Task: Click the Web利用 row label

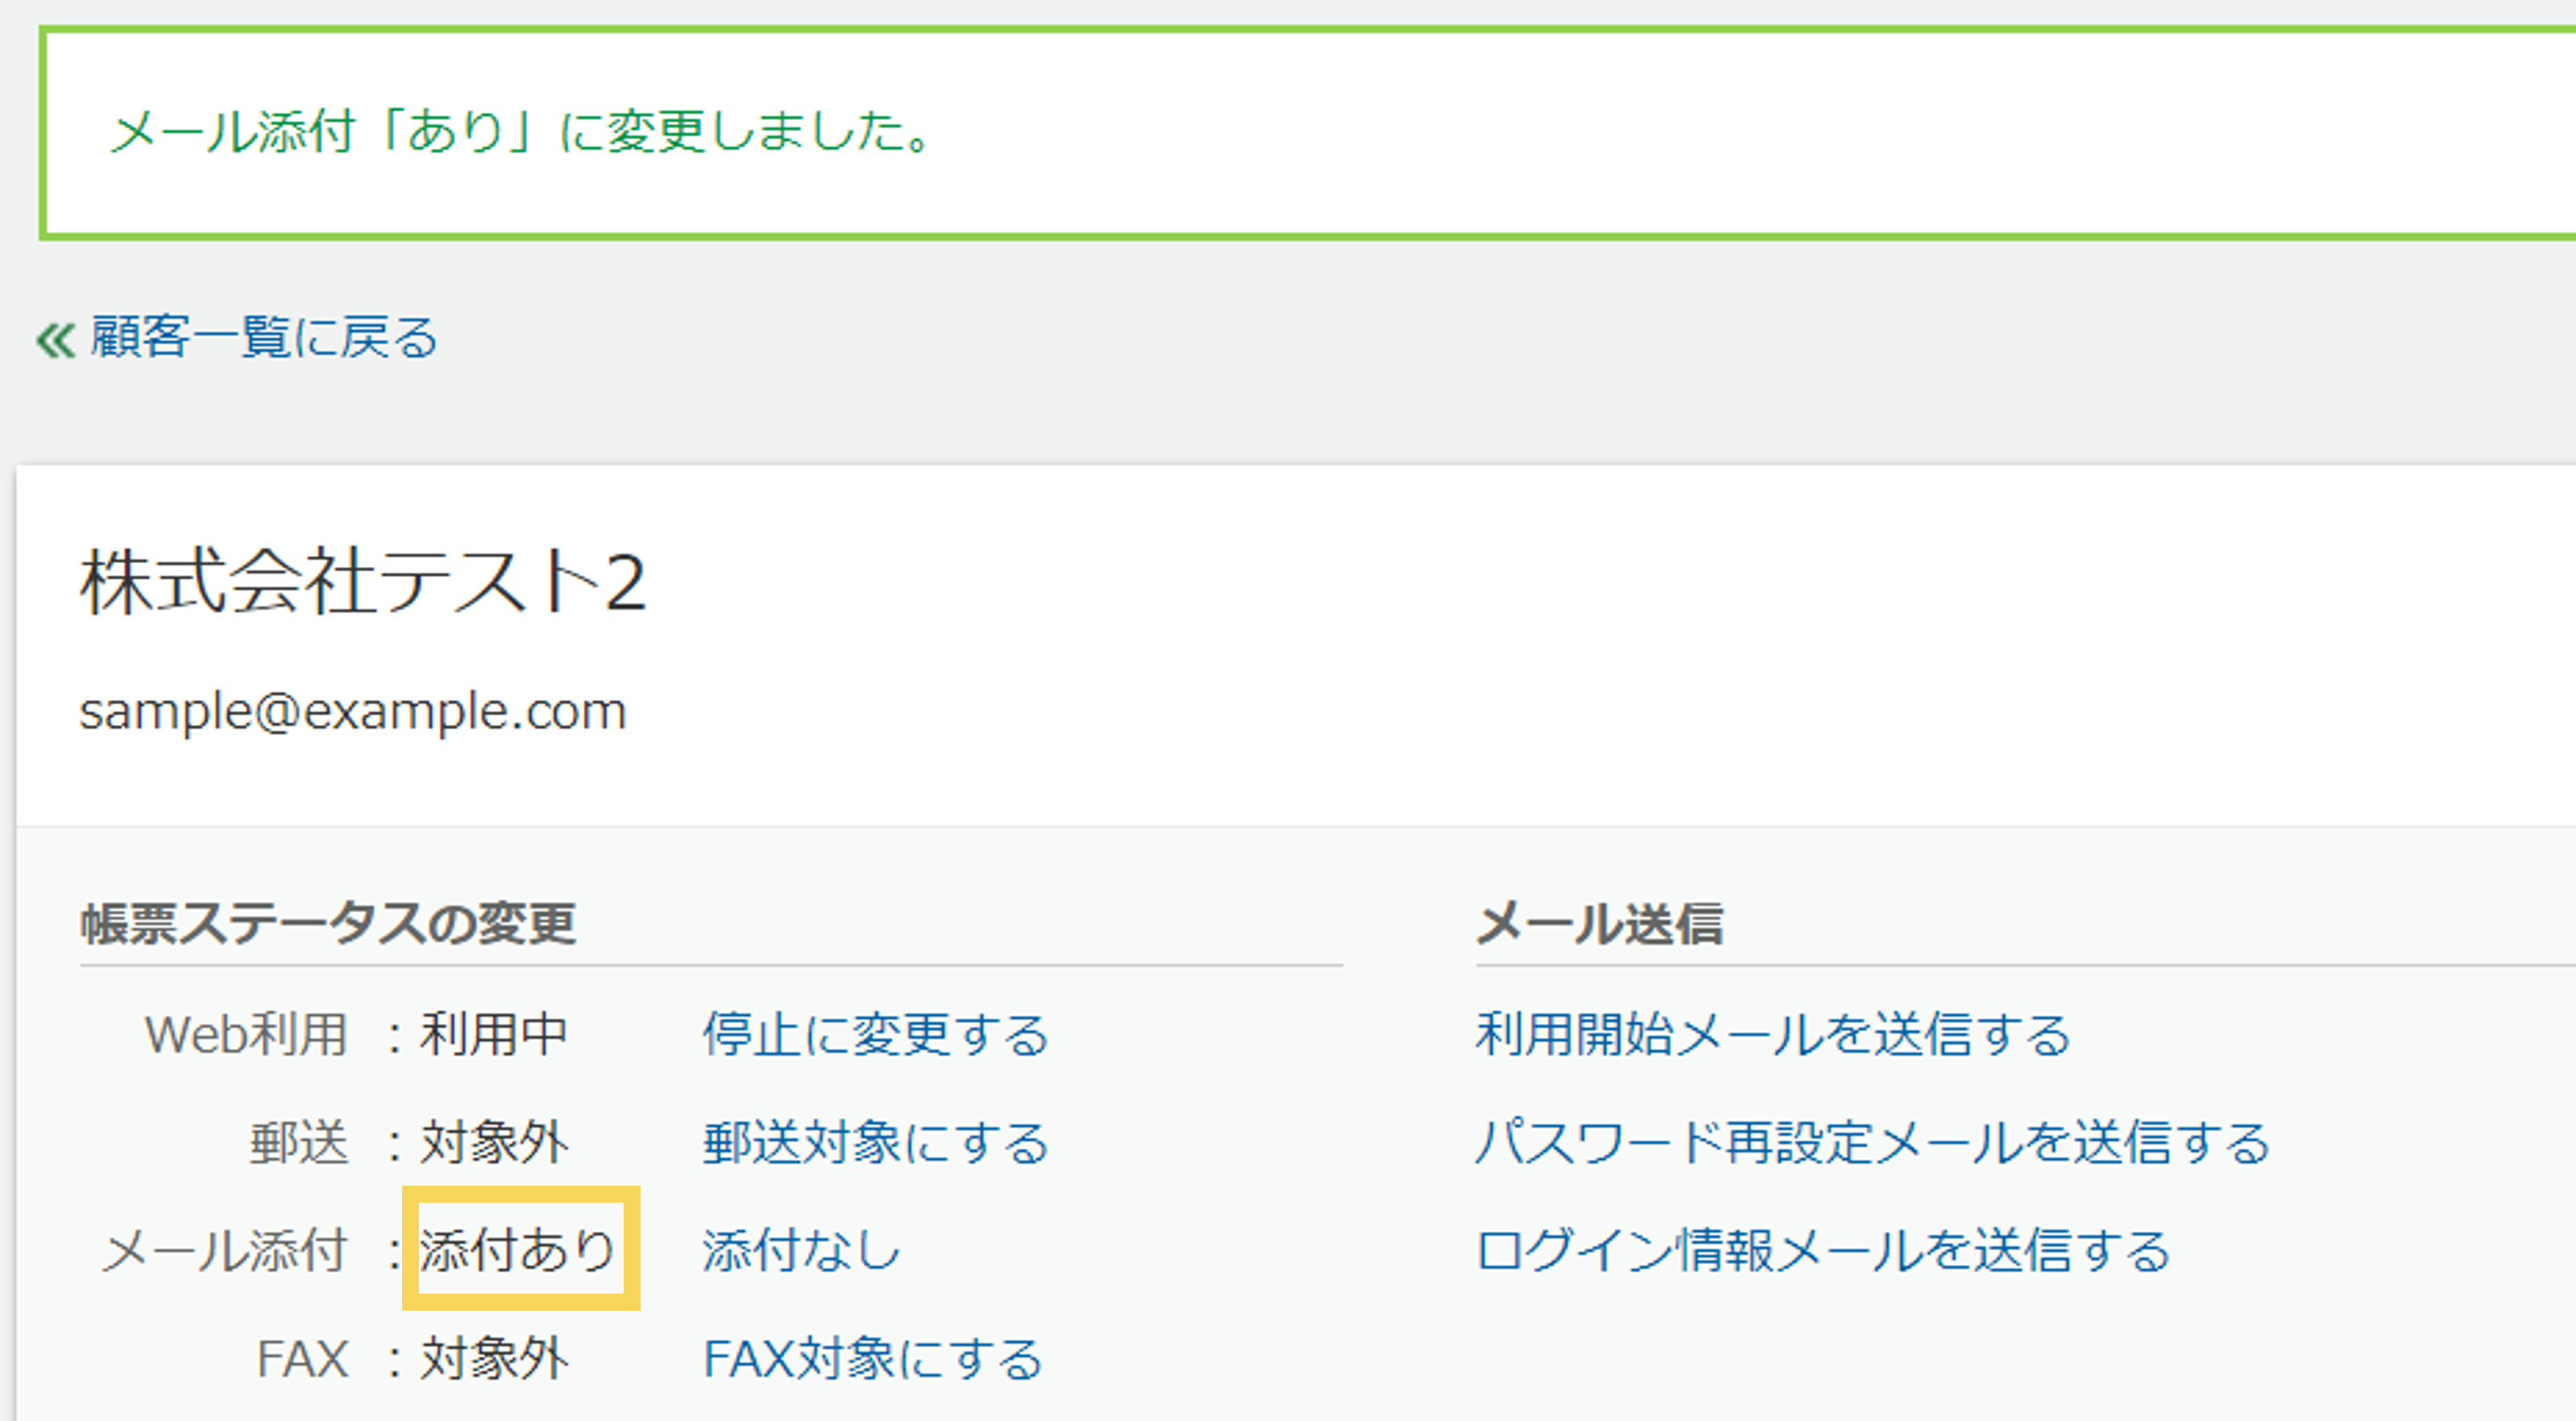Action: (246, 1033)
